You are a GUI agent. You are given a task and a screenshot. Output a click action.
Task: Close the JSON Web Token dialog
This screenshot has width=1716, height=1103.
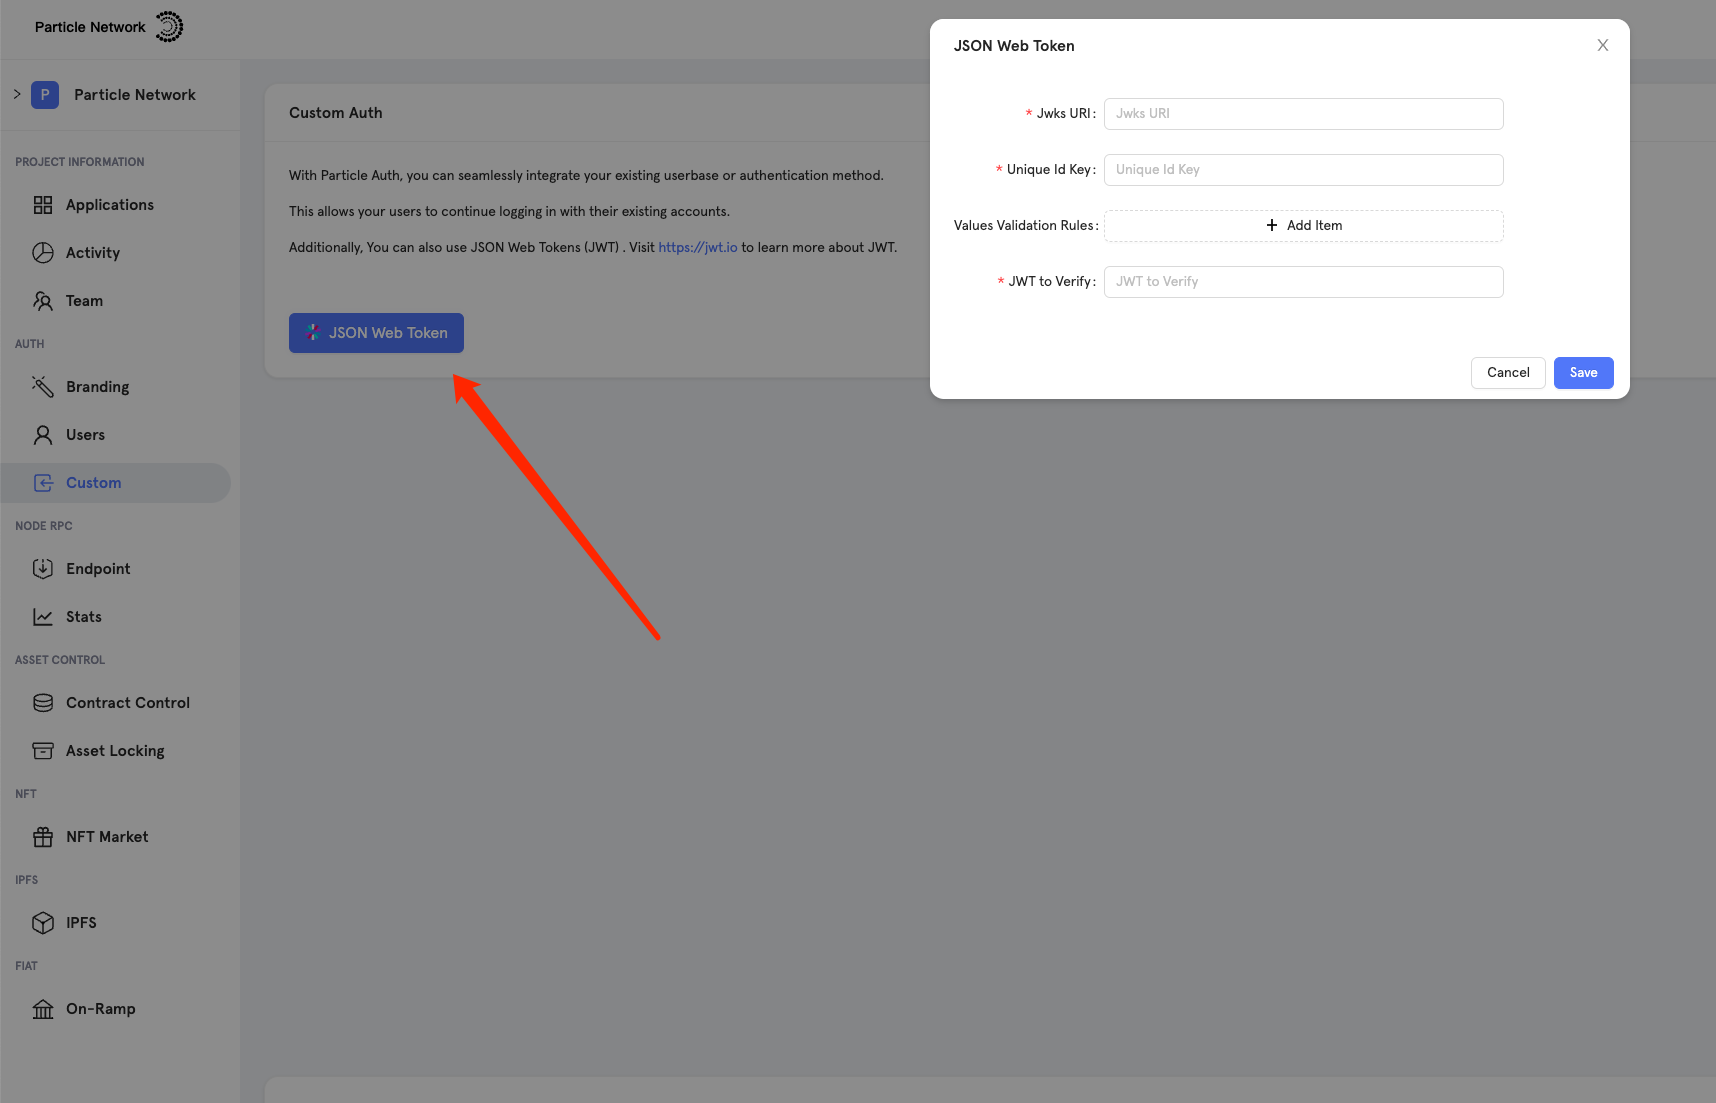coord(1603,46)
